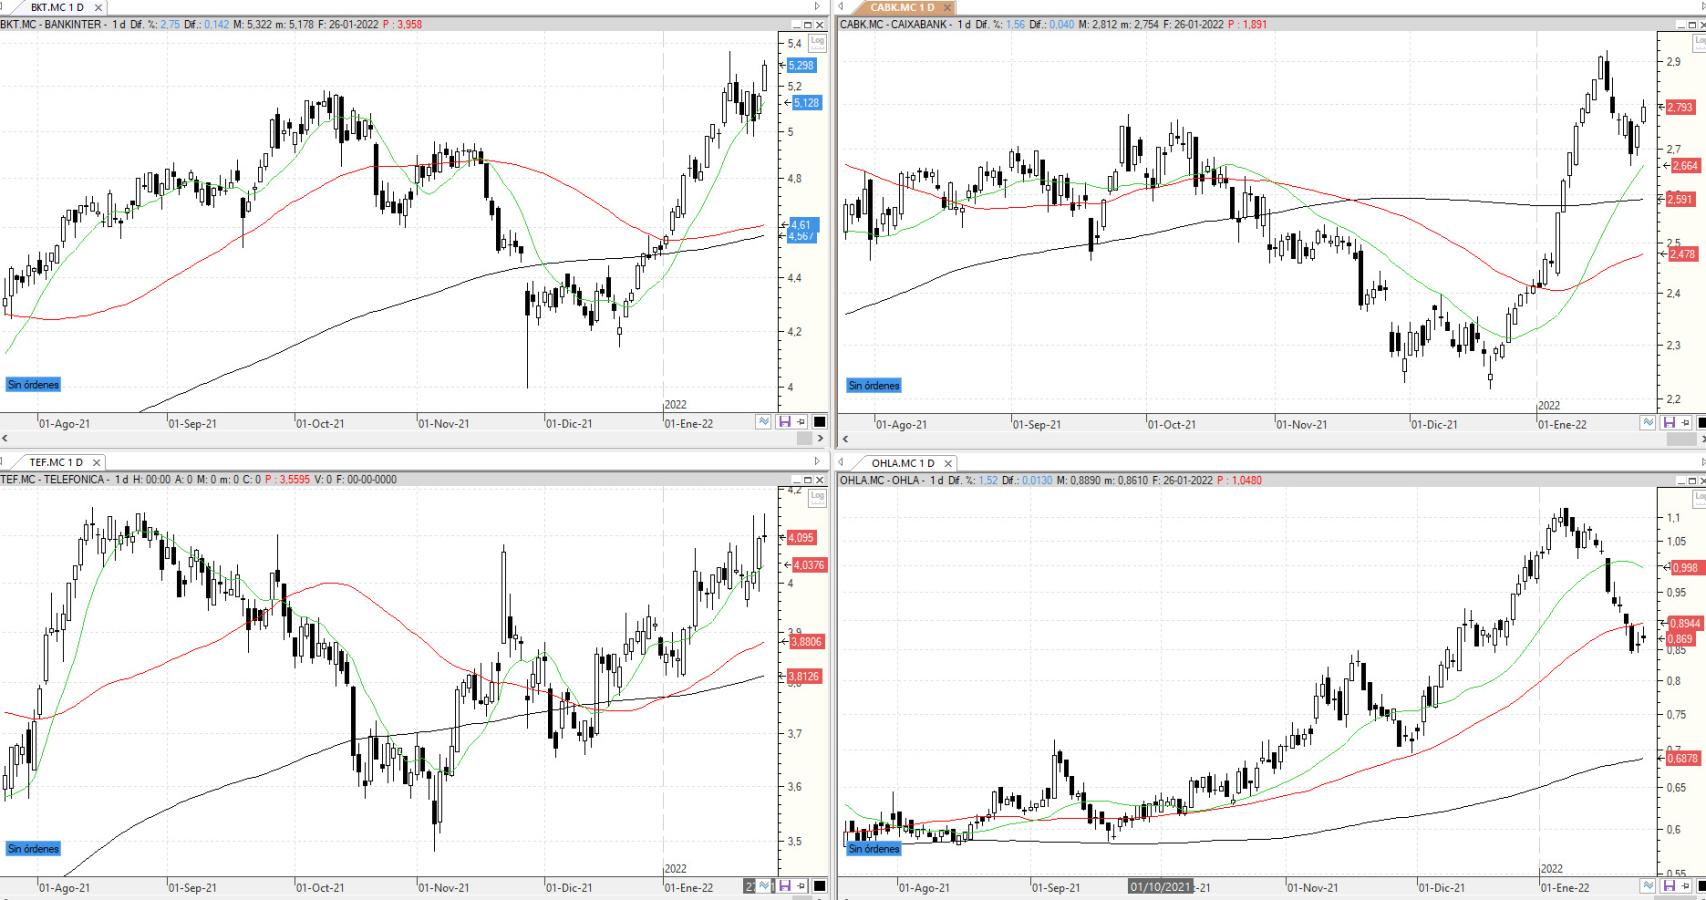1706x900 pixels.
Task: Click right scroll arrow under Bankinter chart
Action: click(821, 438)
